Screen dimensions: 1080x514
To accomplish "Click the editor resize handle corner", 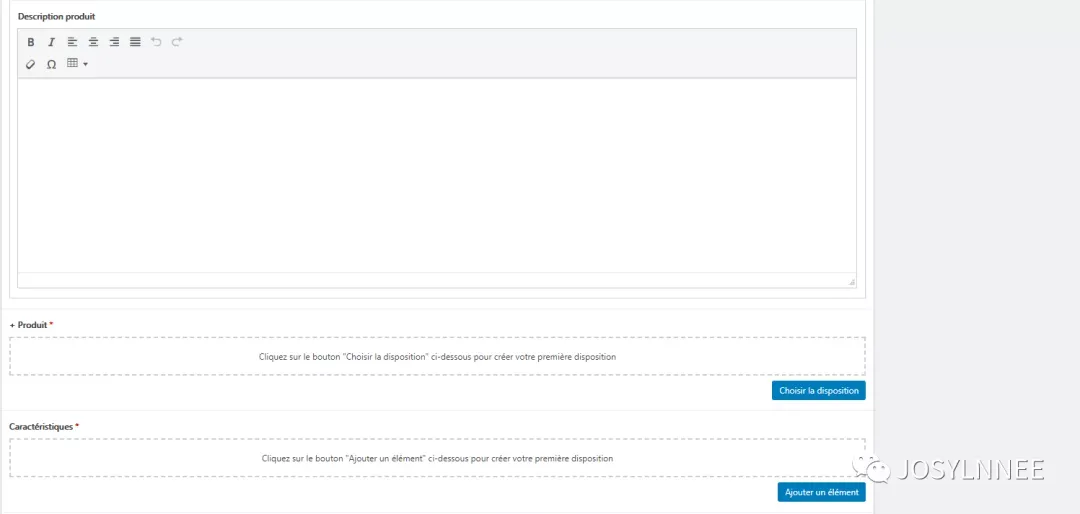I will coord(852,282).
